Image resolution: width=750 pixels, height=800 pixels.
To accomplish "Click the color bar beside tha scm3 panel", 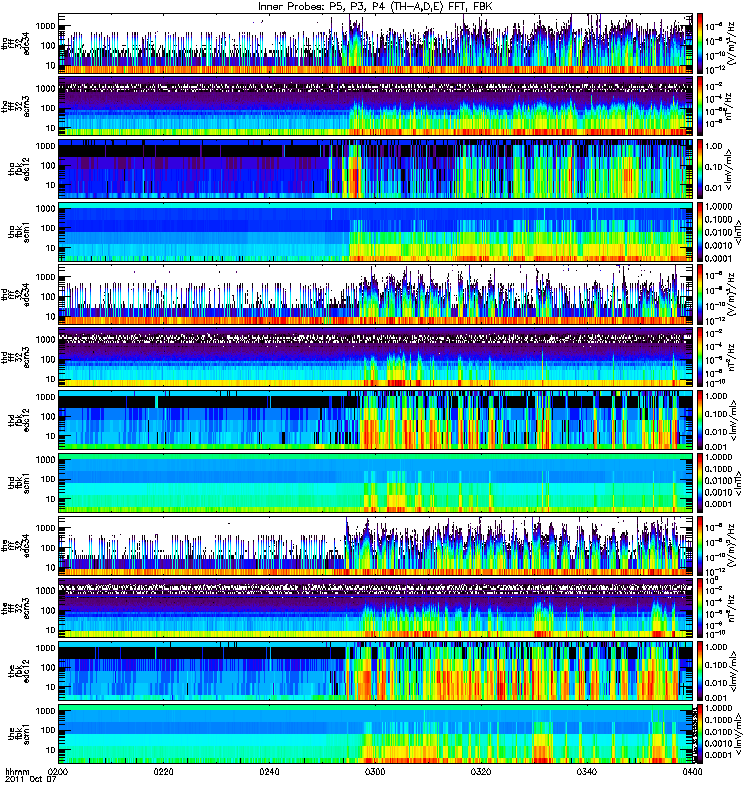I will pyautogui.click(x=700, y=106).
